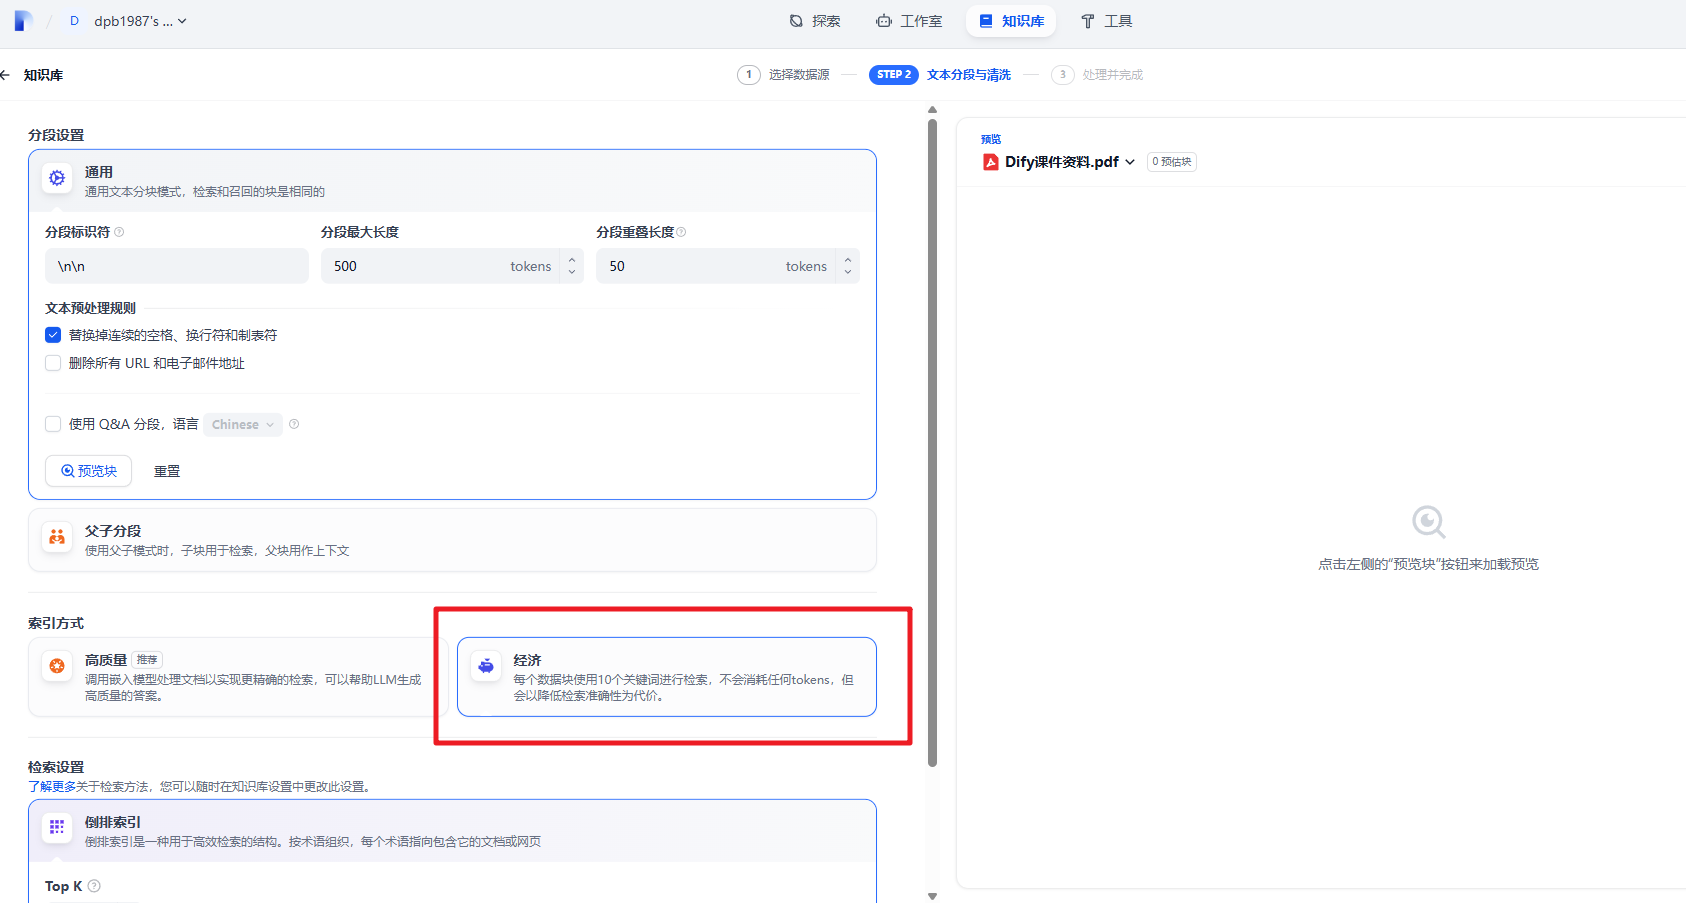
Task: Click the Dify logo icon
Action: [x=23, y=21]
